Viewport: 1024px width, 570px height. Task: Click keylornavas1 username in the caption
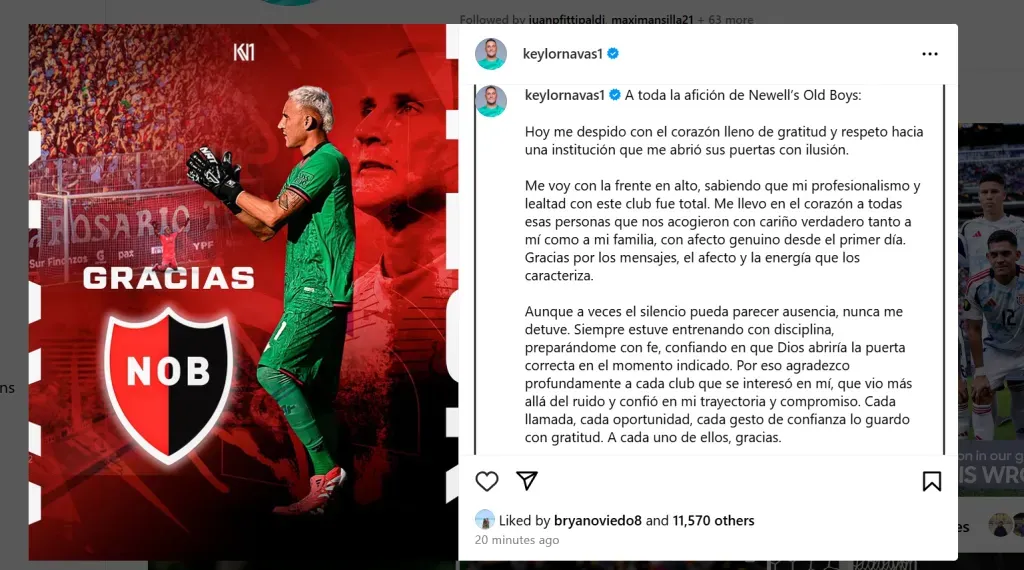point(565,95)
